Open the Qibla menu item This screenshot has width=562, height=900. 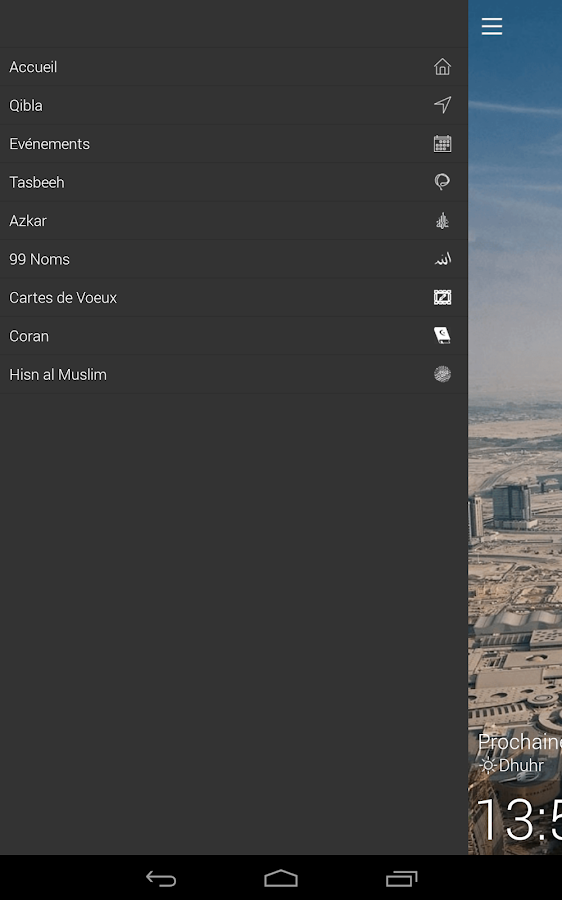click(x=234, y=106)
